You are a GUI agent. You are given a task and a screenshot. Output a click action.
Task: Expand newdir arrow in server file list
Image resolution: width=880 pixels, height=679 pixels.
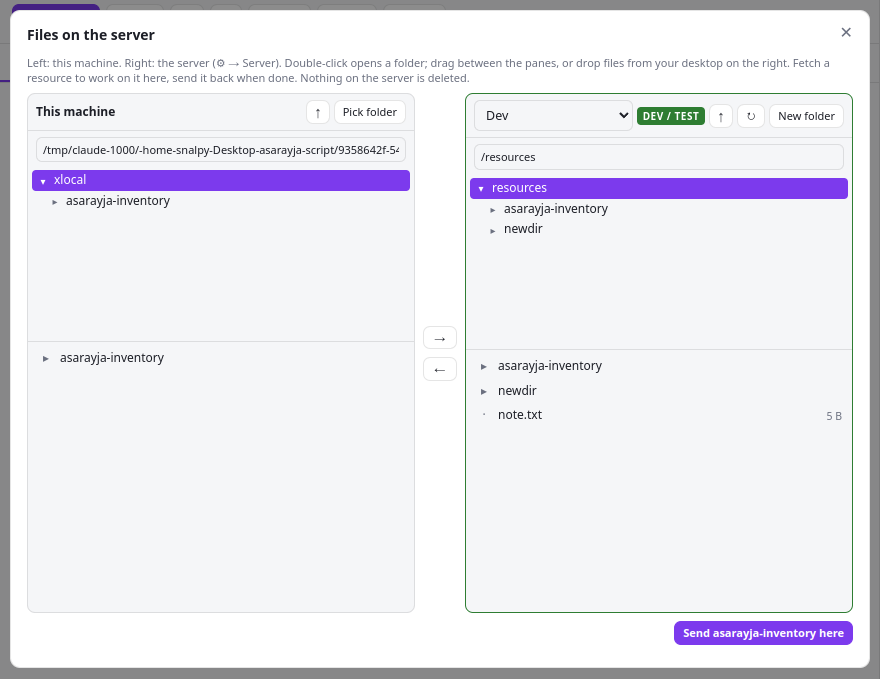pos(483,391)
